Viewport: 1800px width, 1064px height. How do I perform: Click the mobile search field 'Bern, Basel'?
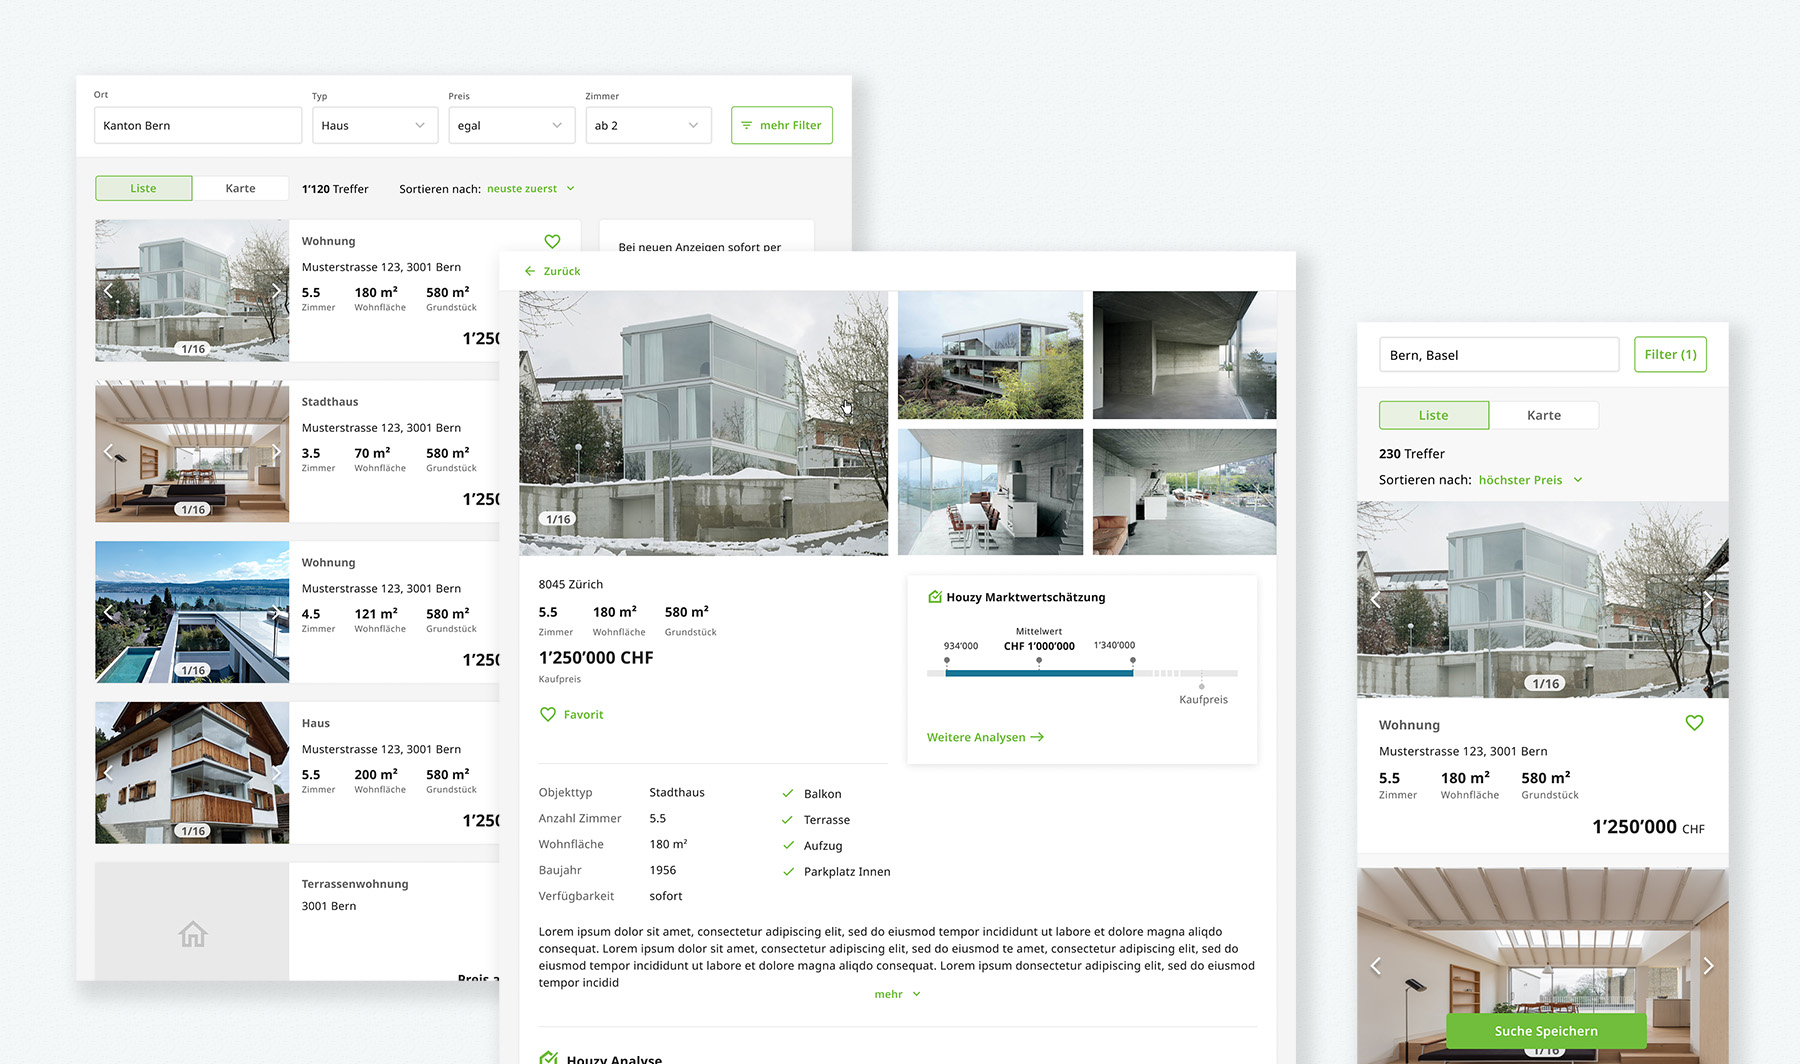pyautogui.click(x=1499, y=355)
